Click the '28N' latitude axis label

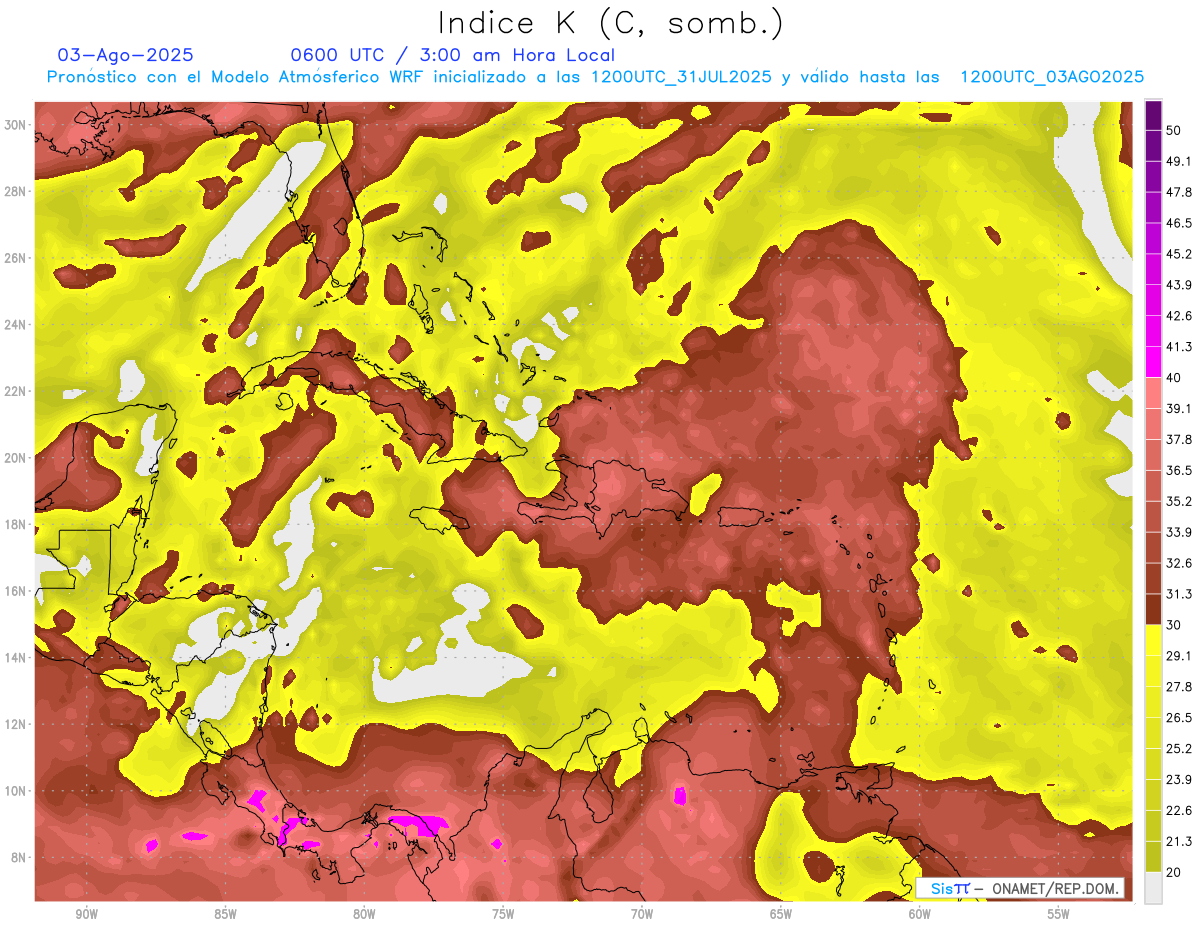click(15, 191)
